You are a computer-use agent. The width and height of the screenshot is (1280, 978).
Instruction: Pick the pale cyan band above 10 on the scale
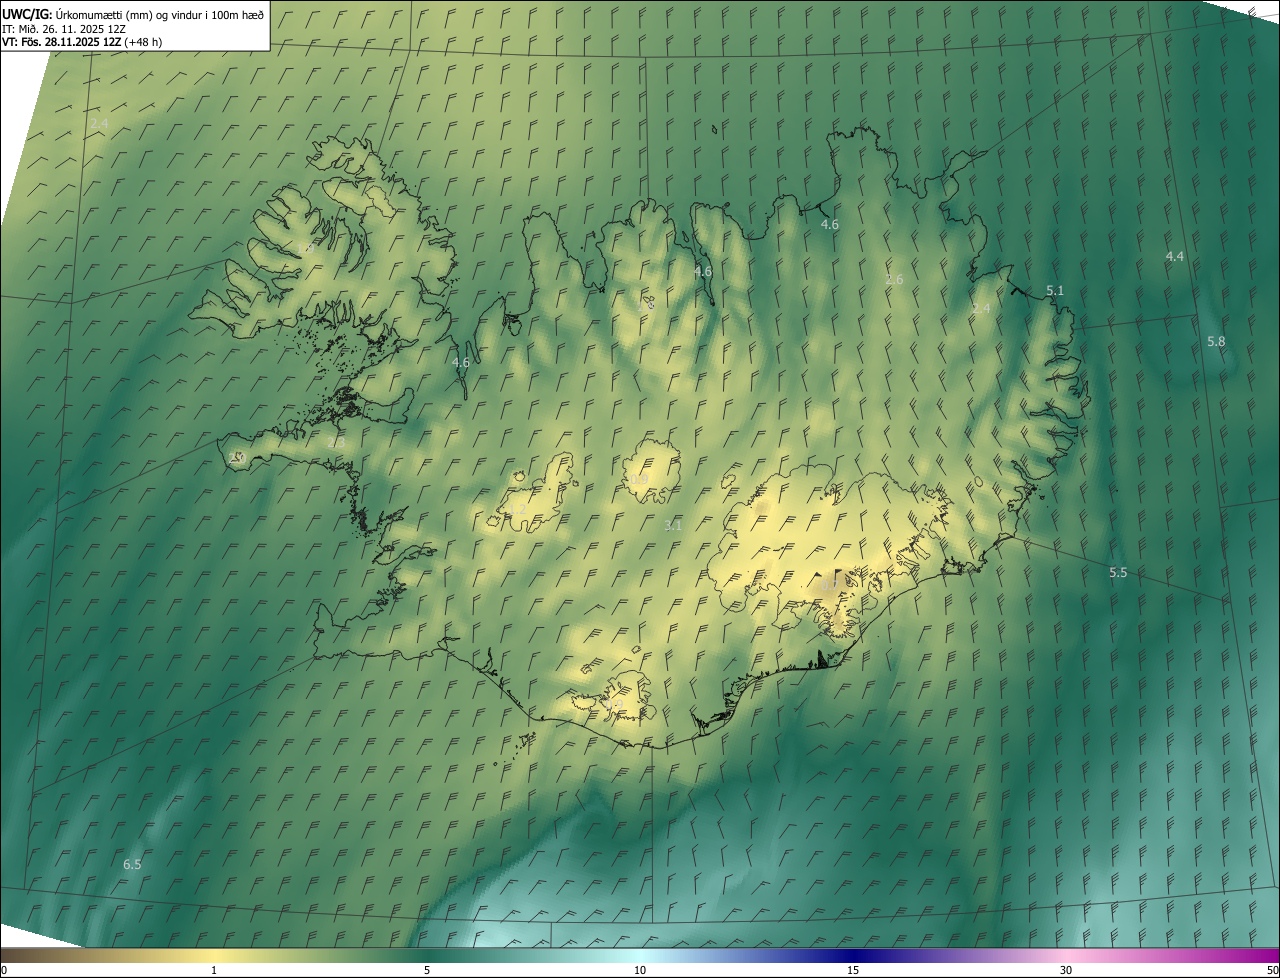click(640, 956)
